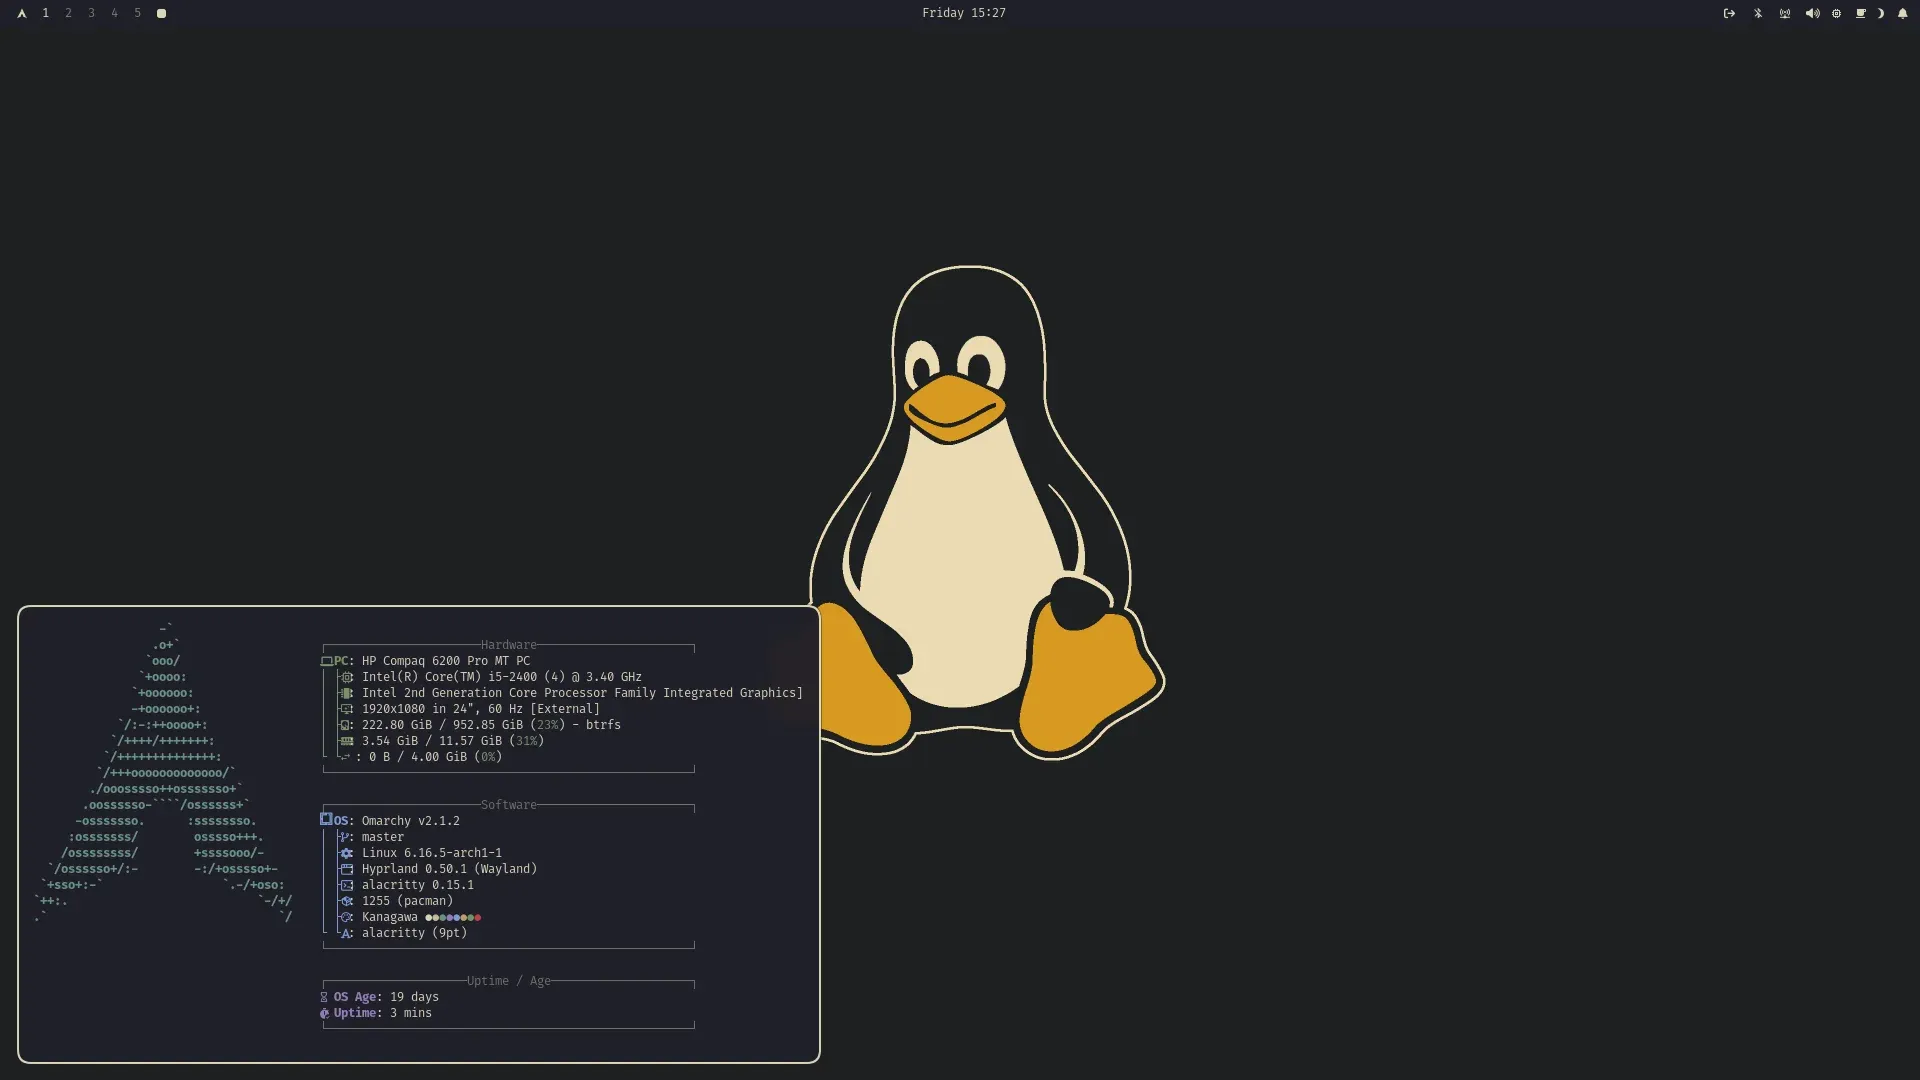The height and width of the screenshot is (1080, 1920).
Task: Click the alacritty 0.15.1 text
Action: [x=418, y=885]
